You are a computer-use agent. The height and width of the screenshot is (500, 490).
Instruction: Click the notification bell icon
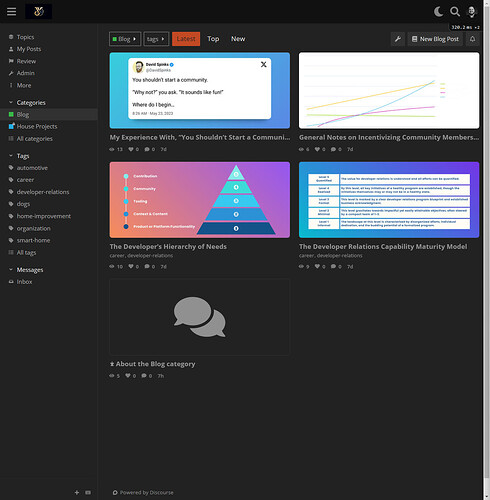point(472,39)
